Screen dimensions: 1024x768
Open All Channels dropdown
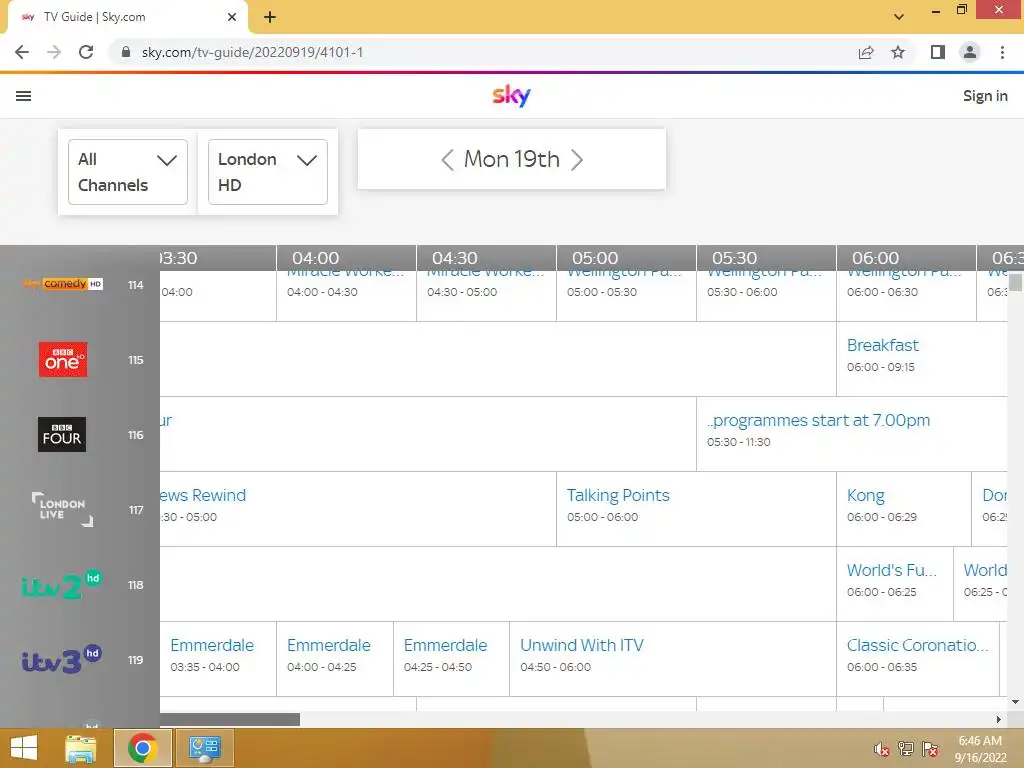click(x=128, y=172)
